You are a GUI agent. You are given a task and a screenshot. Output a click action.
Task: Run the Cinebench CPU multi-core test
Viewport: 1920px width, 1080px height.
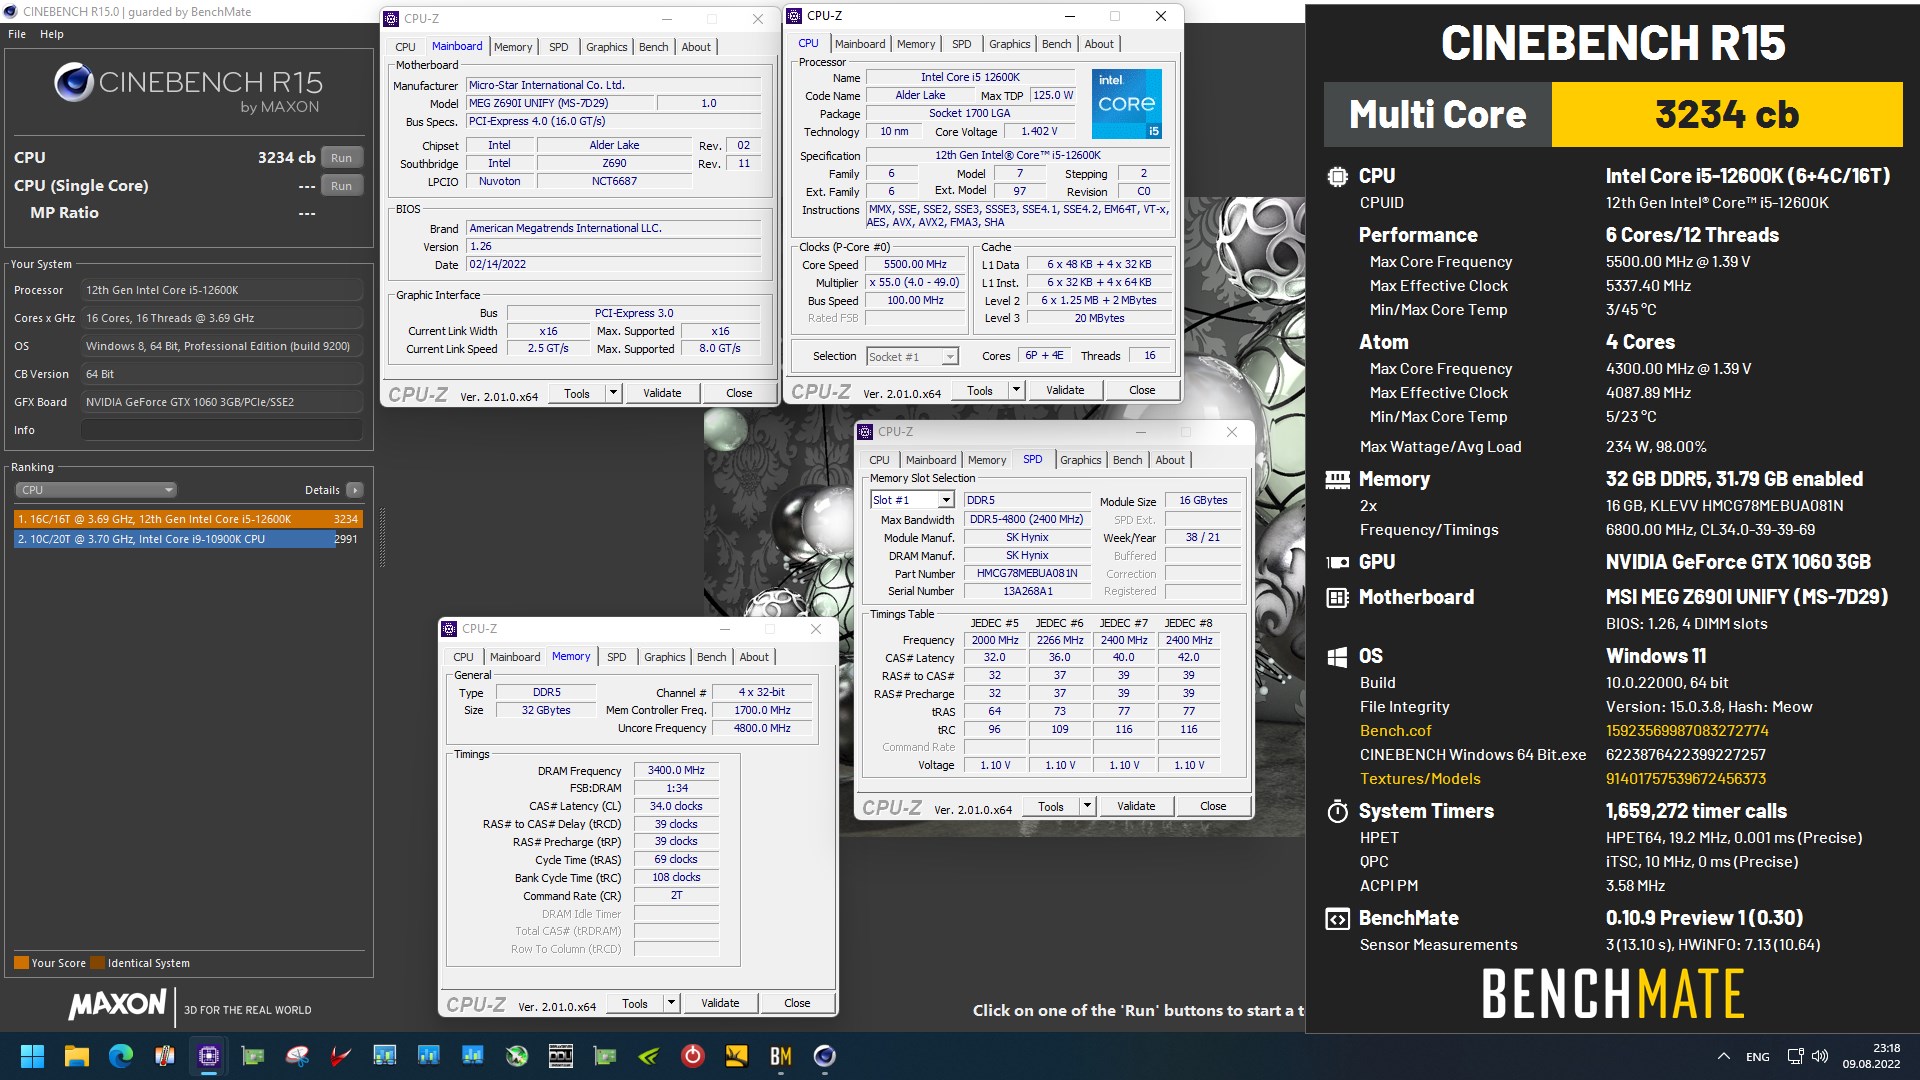(x=341, y=158)
